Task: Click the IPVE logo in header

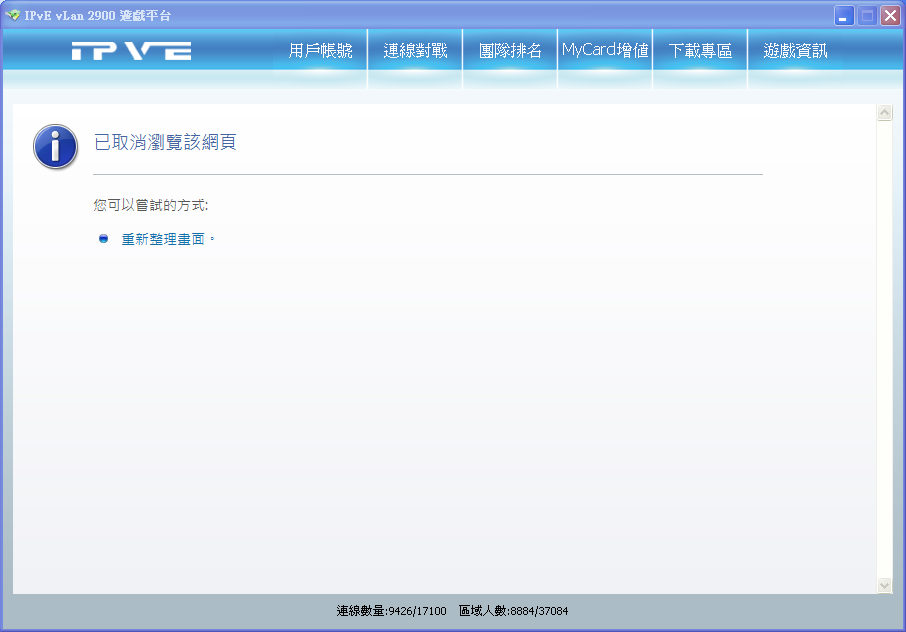Action: tap(131, 51)
